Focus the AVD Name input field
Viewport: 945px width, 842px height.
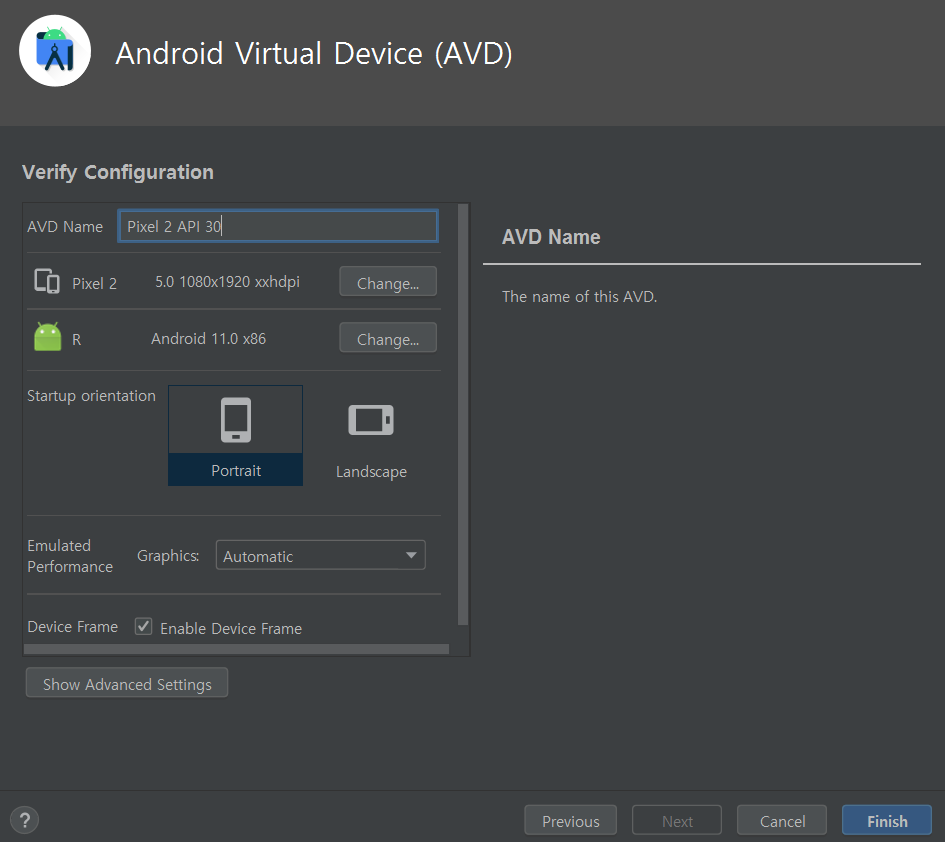point(278,226)
